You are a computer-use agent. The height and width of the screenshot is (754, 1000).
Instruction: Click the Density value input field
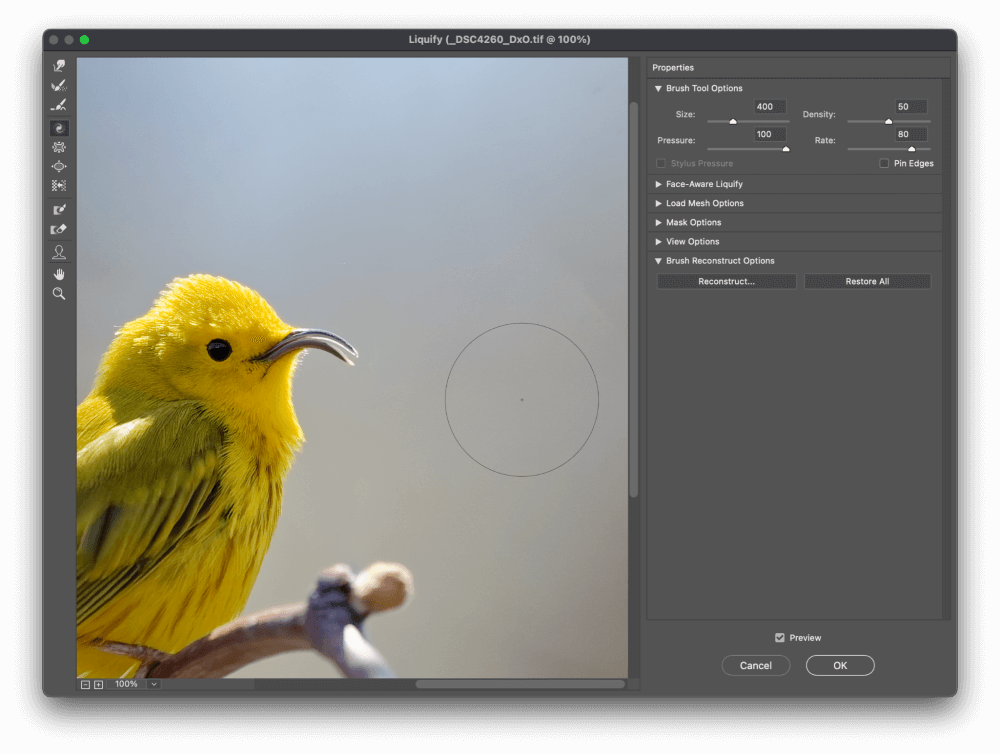[911, 107]
